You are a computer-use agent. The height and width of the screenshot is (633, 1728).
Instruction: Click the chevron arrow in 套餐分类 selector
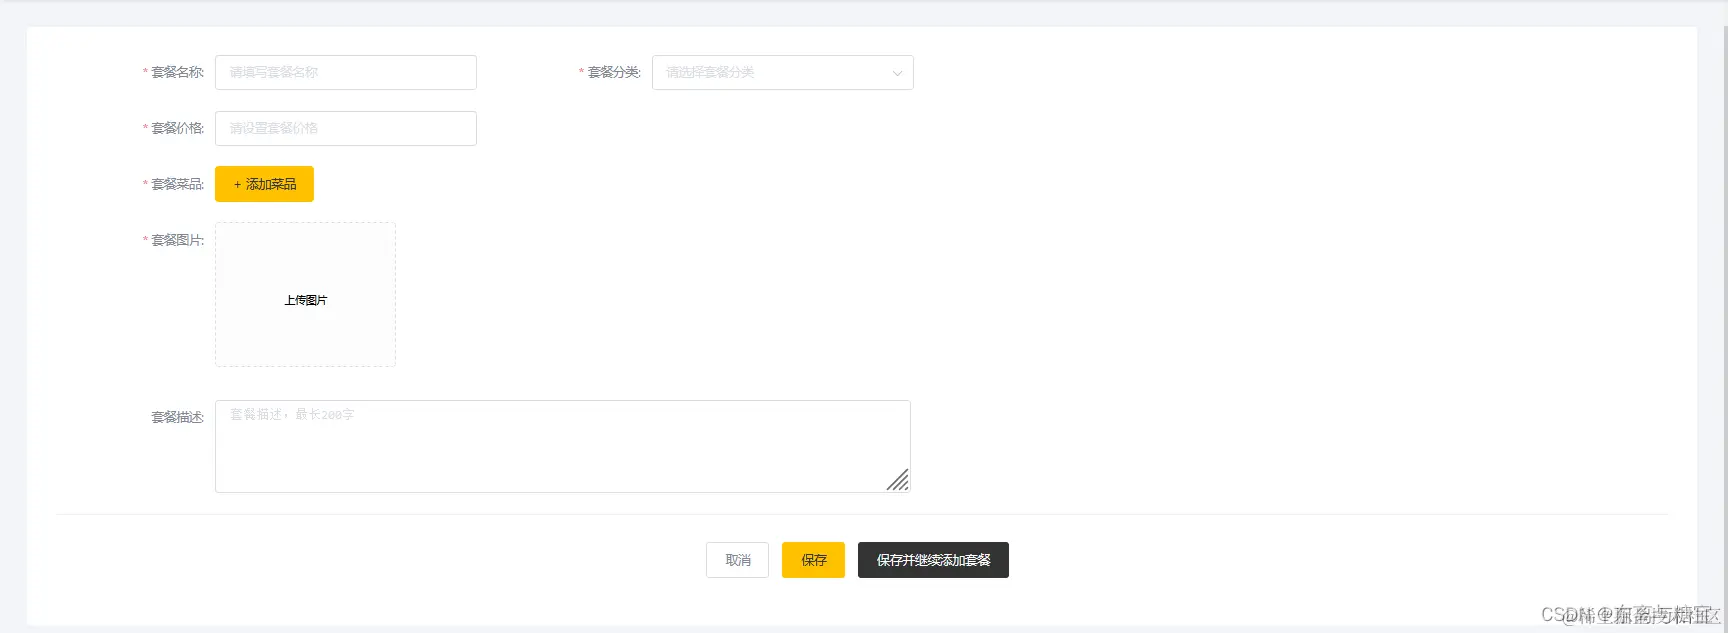pyautogui.click(x=897, y=73)
